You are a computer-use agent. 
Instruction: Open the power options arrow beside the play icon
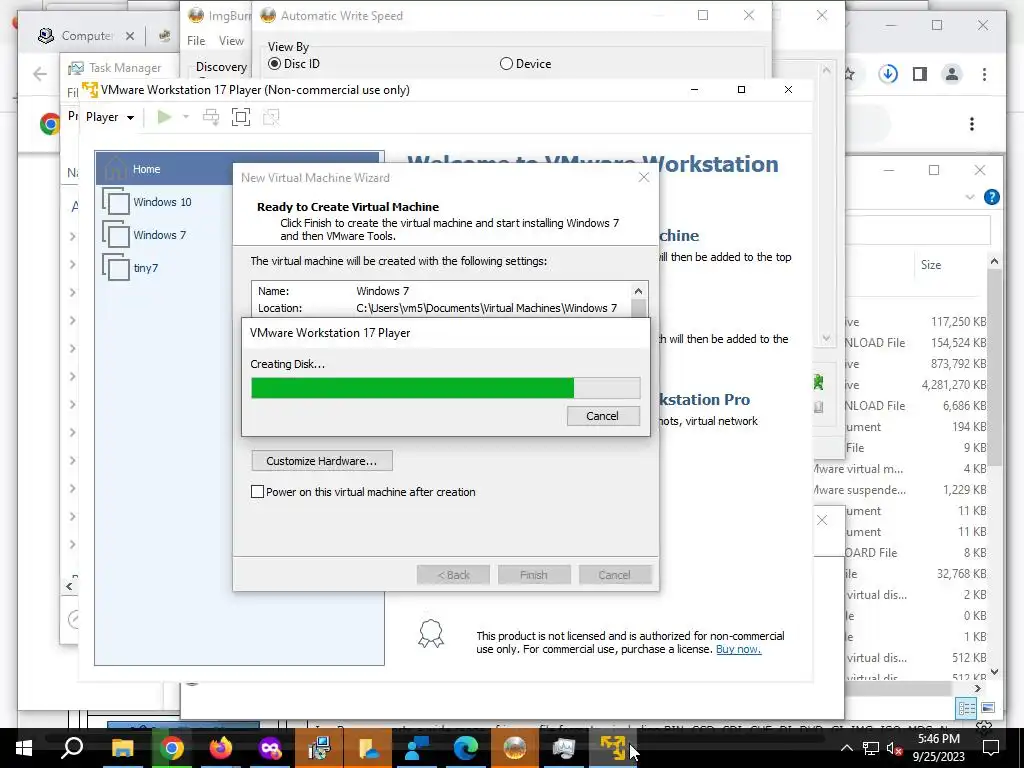click(x=186, y=117)
